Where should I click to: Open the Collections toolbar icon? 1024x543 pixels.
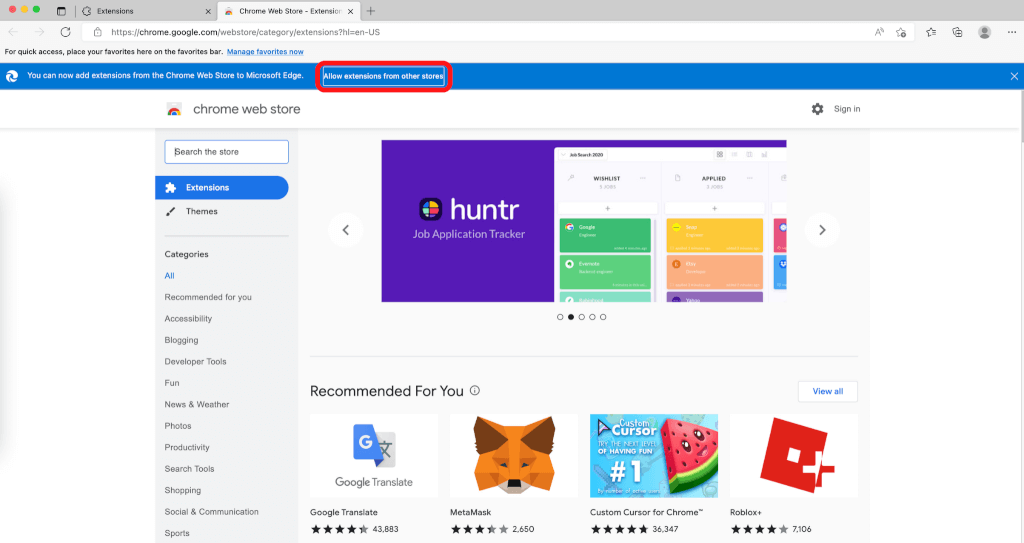[957, 32]
